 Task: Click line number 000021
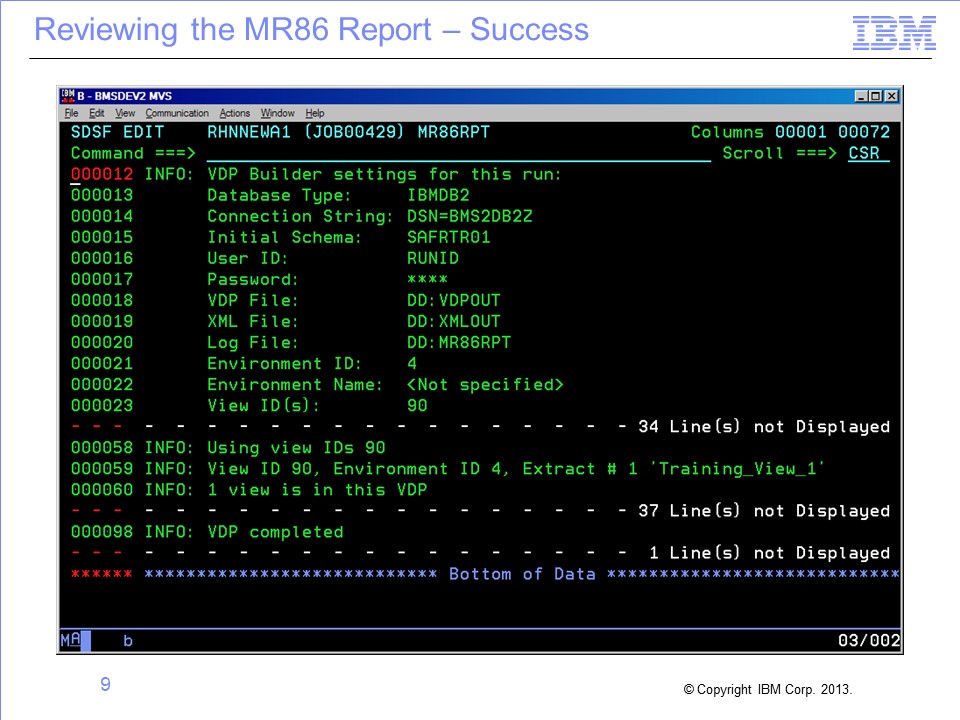tap(102, 364)
